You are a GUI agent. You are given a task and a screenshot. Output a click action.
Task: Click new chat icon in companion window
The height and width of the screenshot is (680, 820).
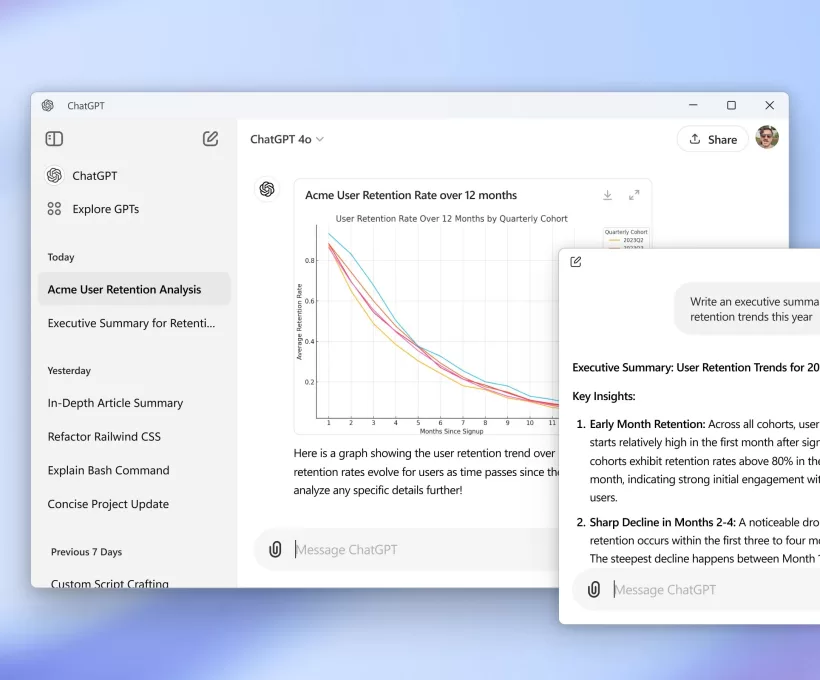pos(576,262)
